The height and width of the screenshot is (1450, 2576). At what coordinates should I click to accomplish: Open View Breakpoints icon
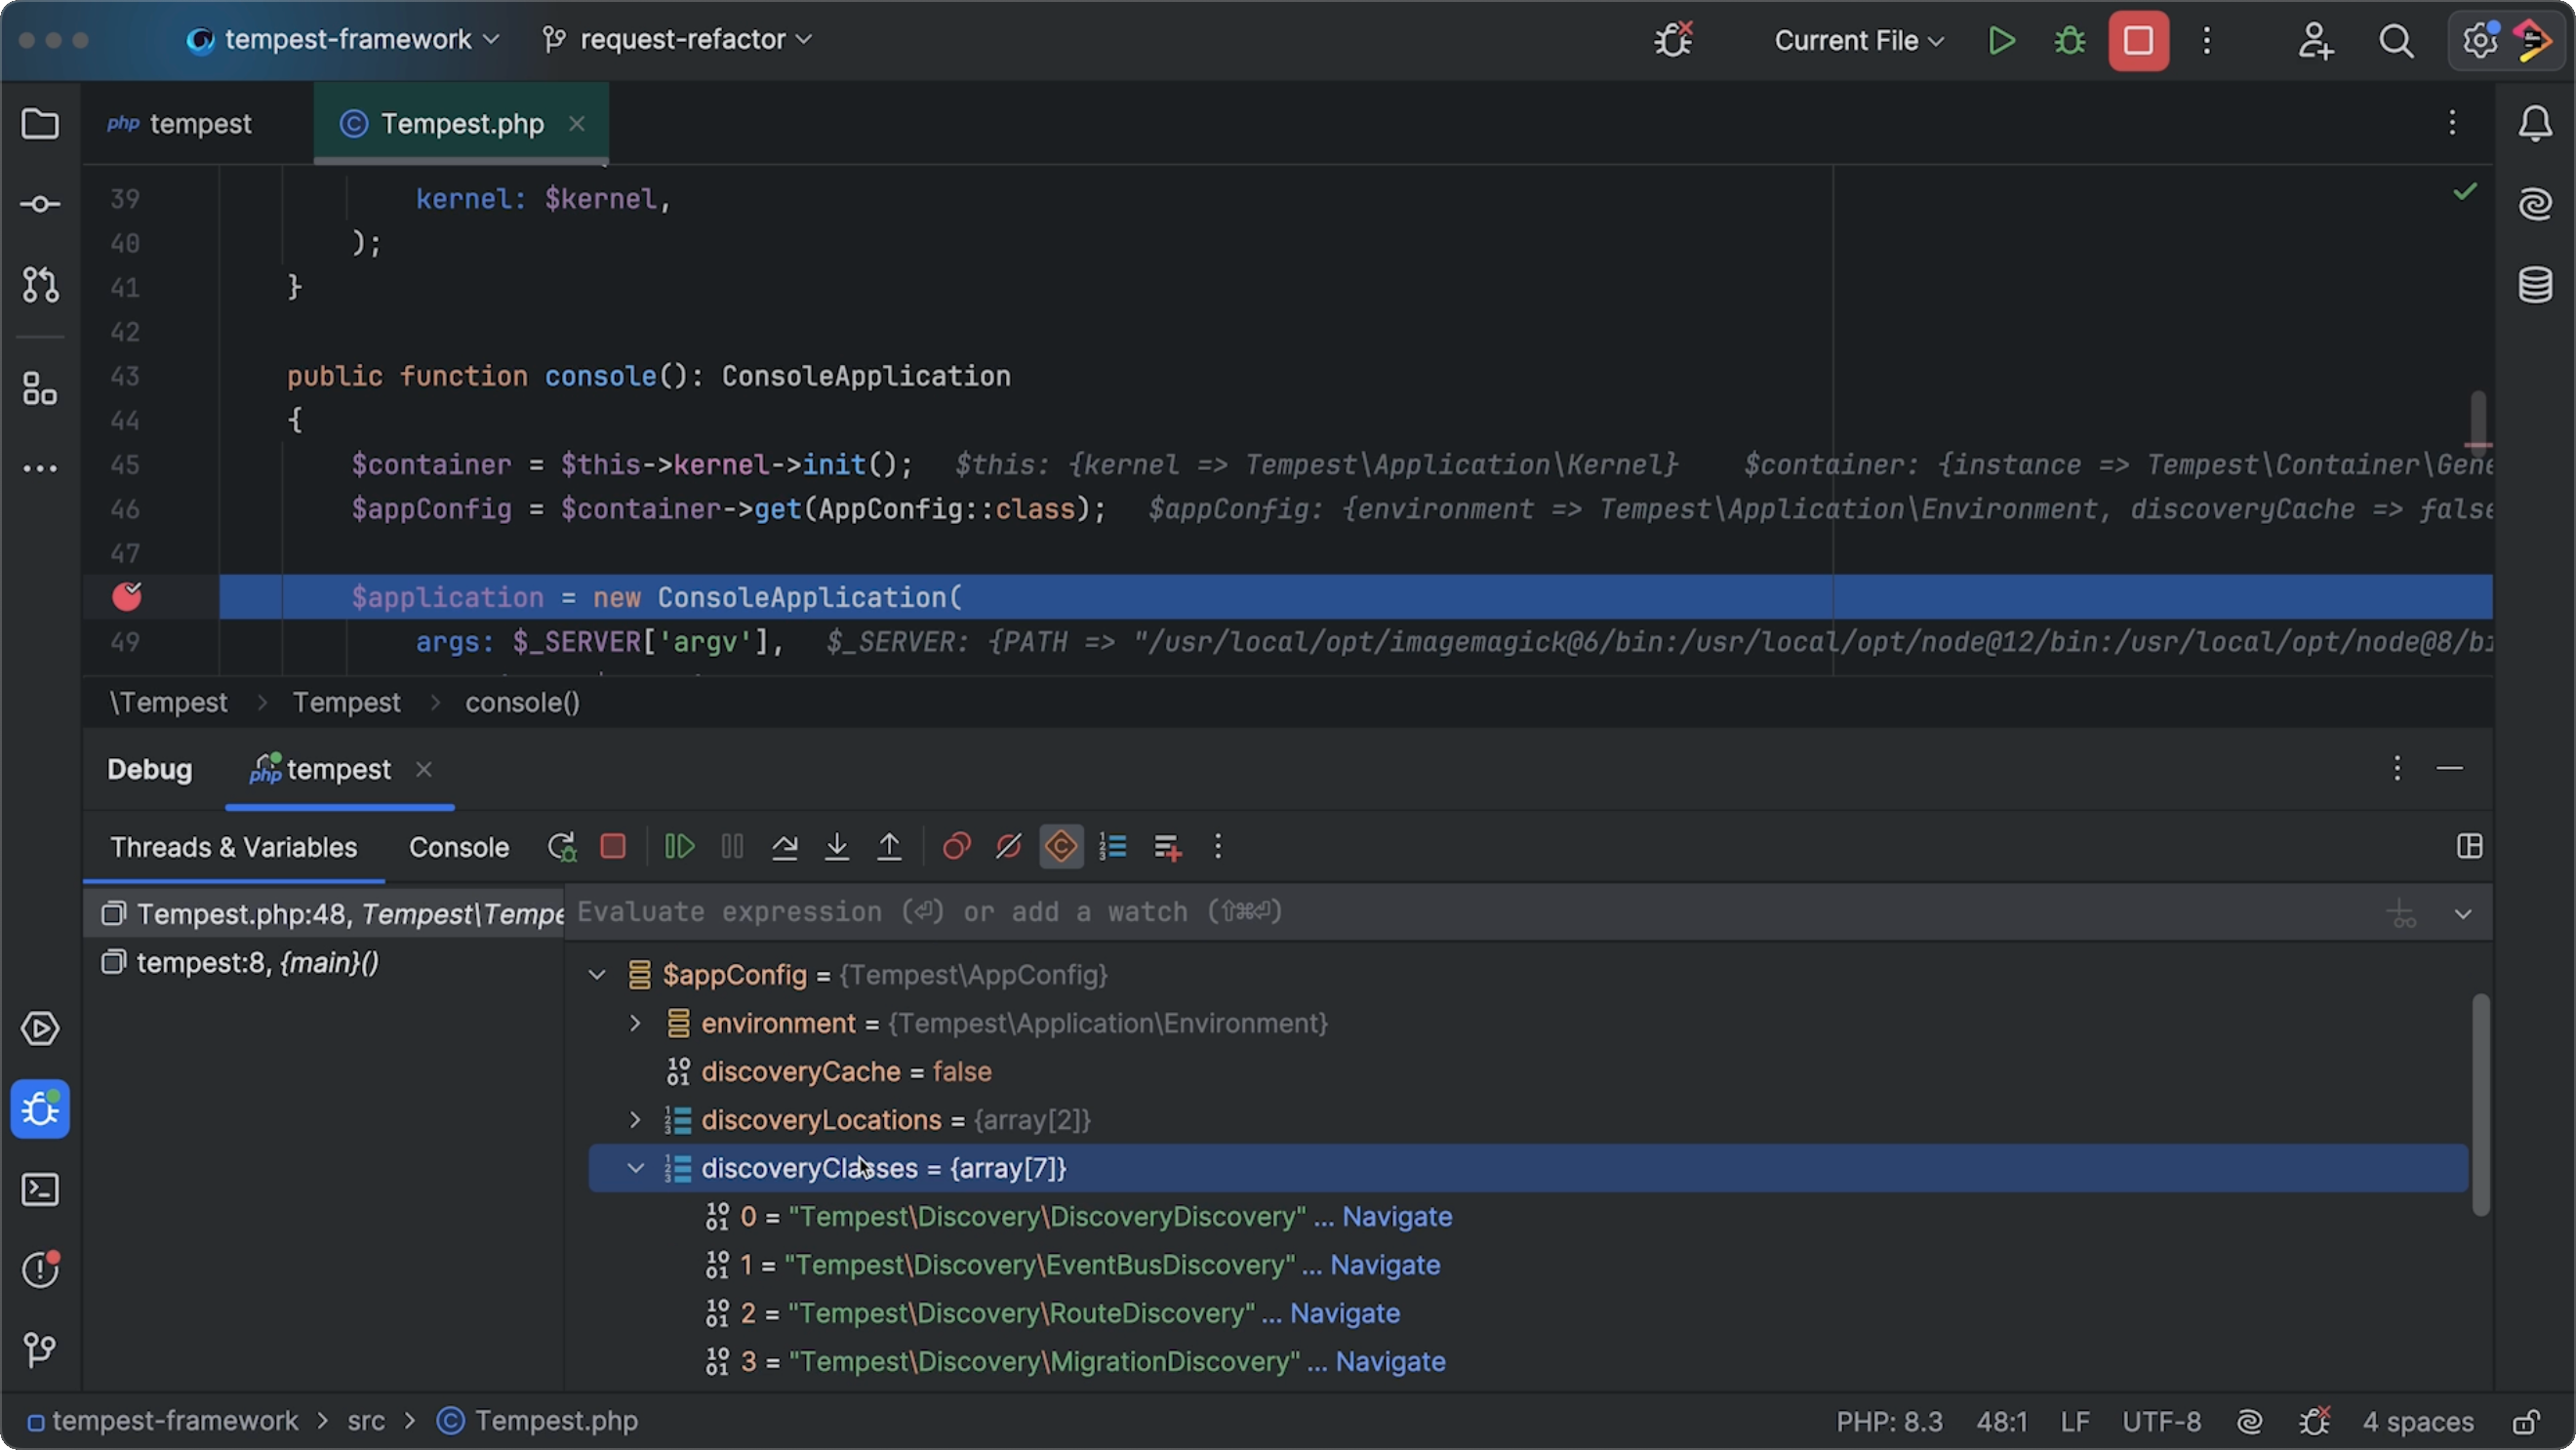[956, 847]
